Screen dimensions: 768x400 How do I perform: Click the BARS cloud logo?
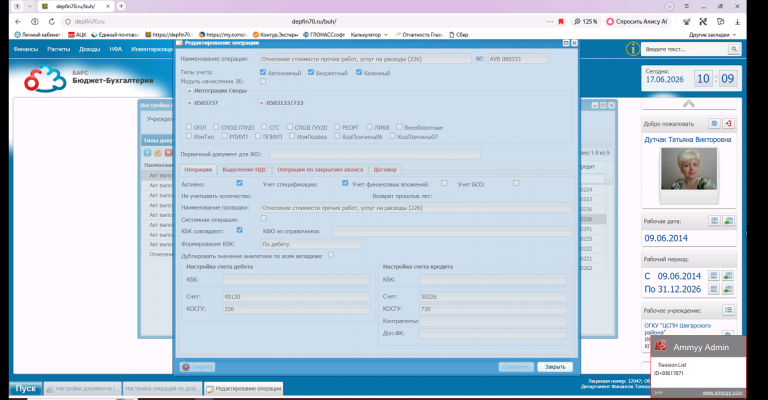[x=45, y=78]
